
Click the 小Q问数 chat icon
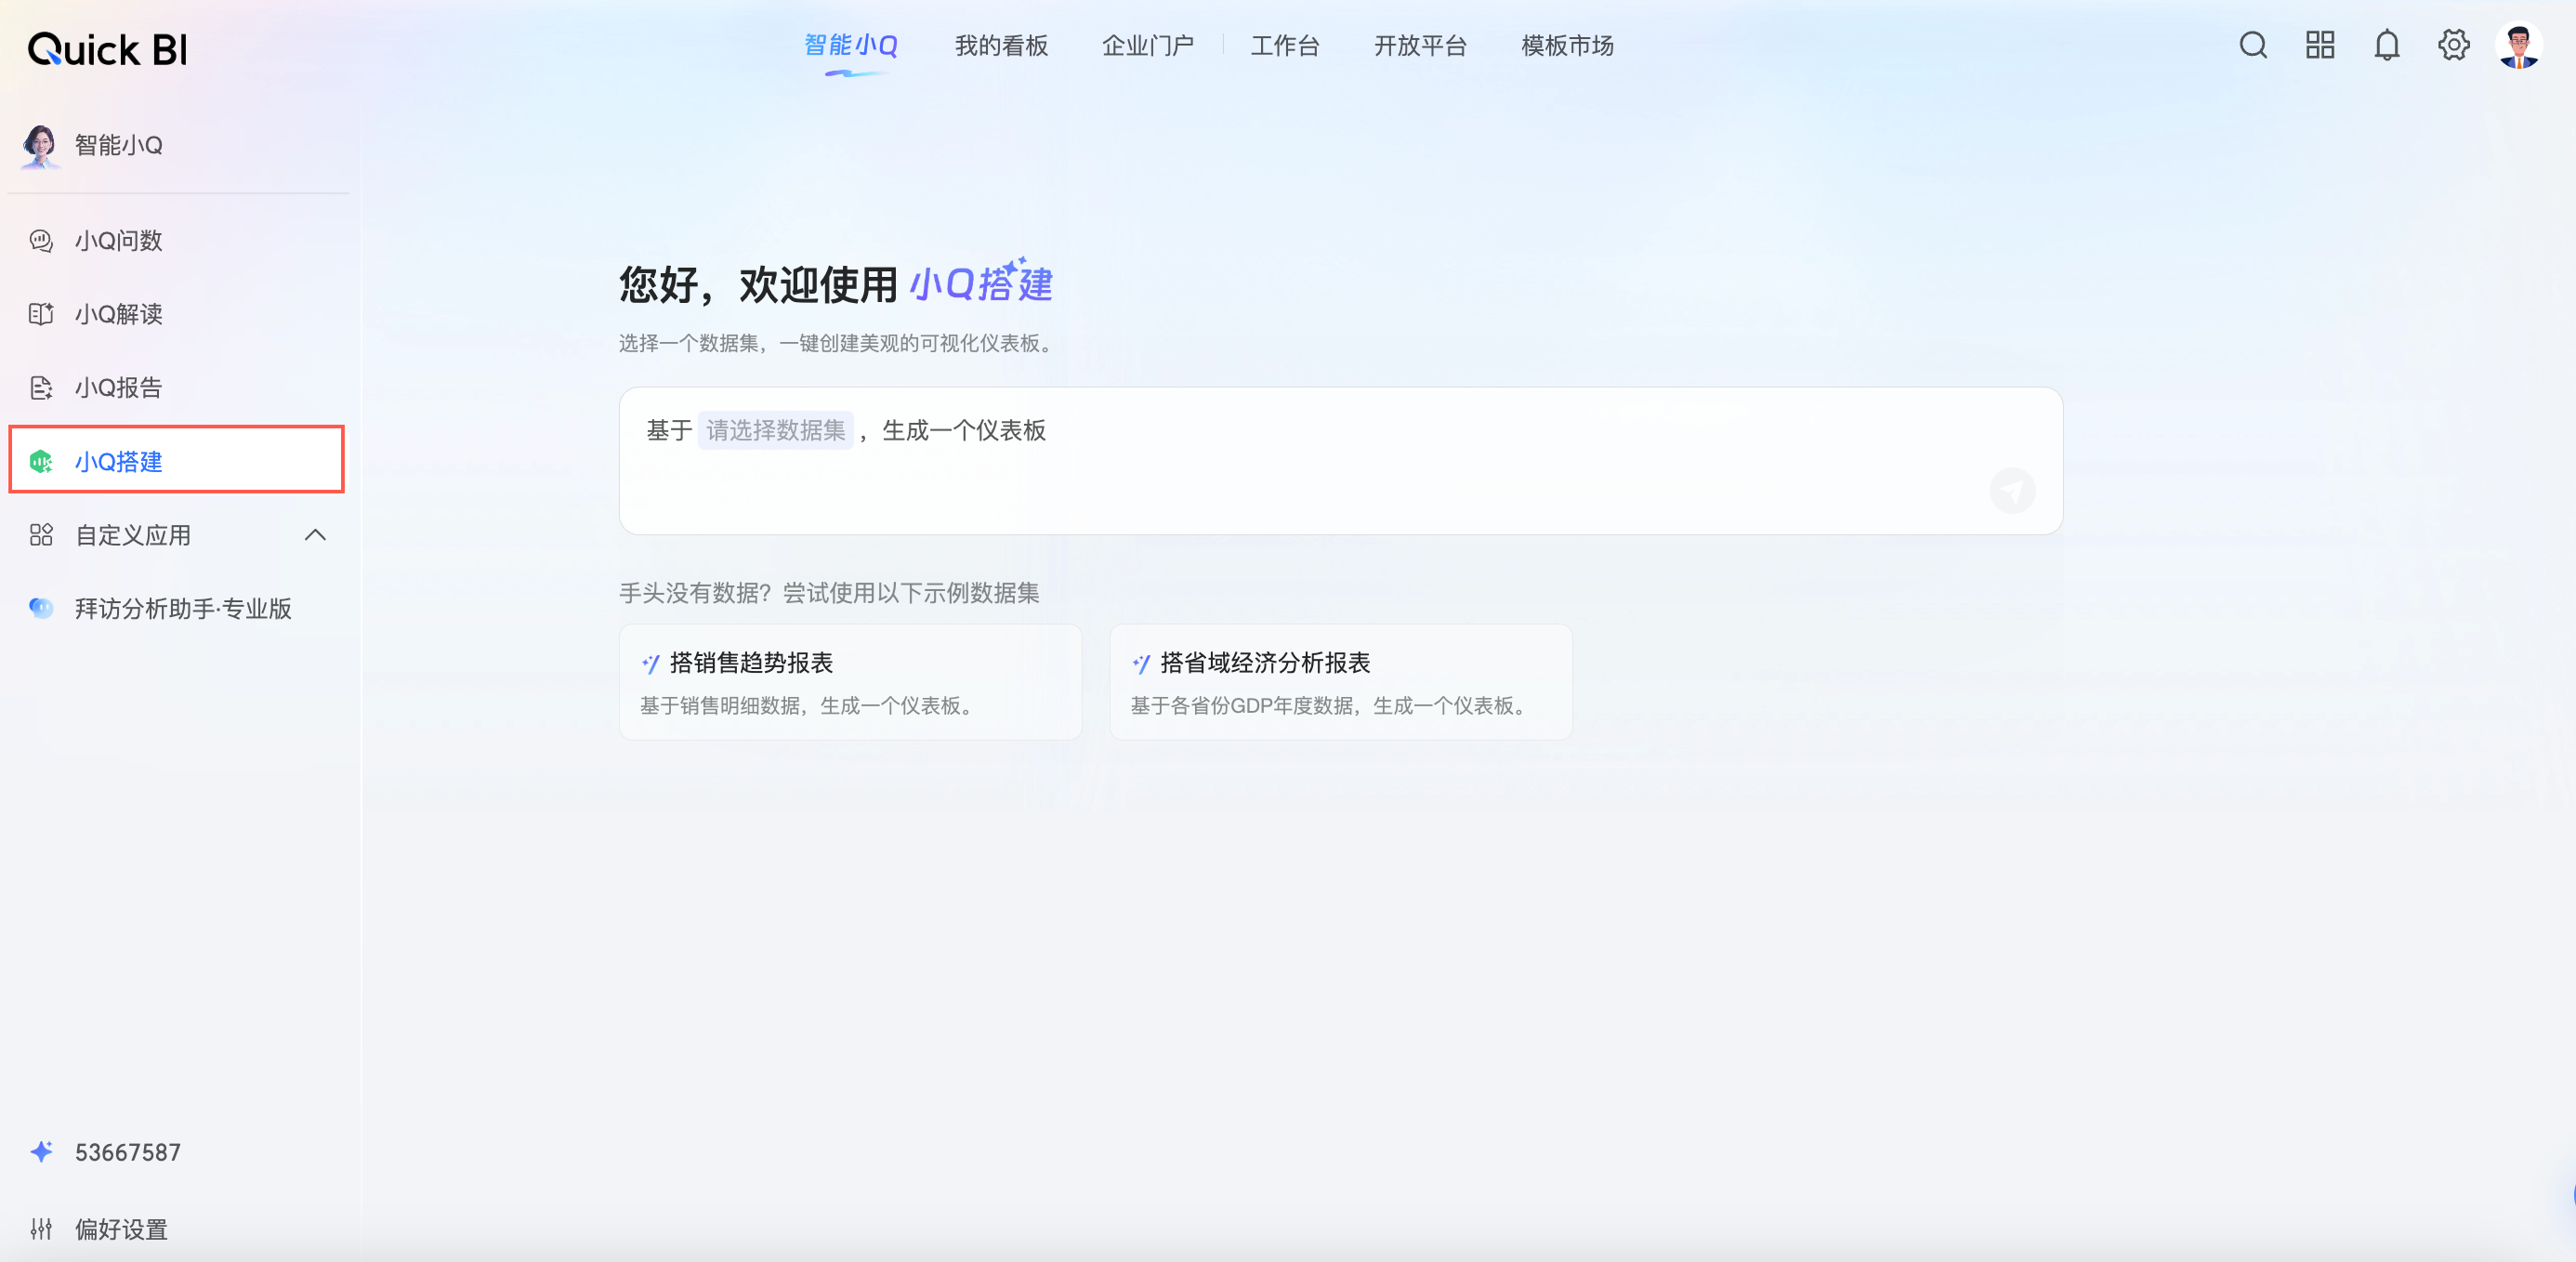(41, 240)
